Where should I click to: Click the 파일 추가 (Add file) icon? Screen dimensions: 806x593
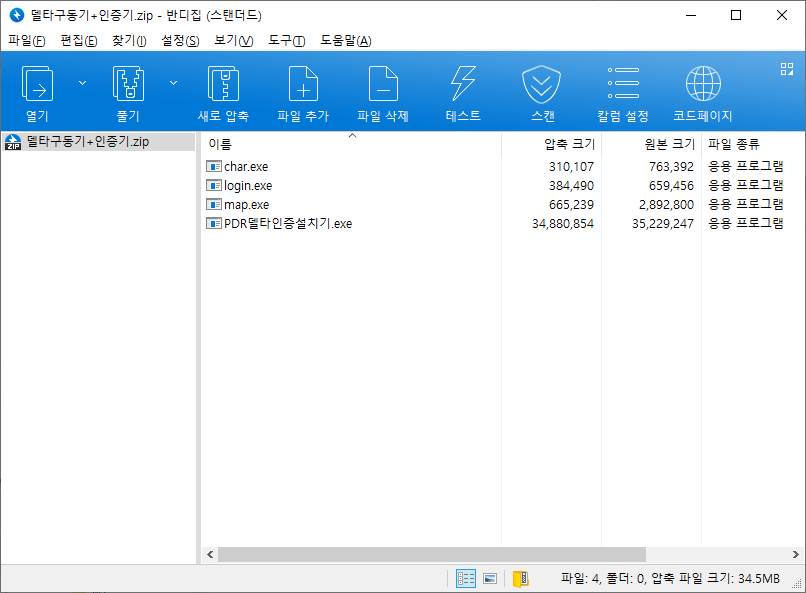(303, 84)
